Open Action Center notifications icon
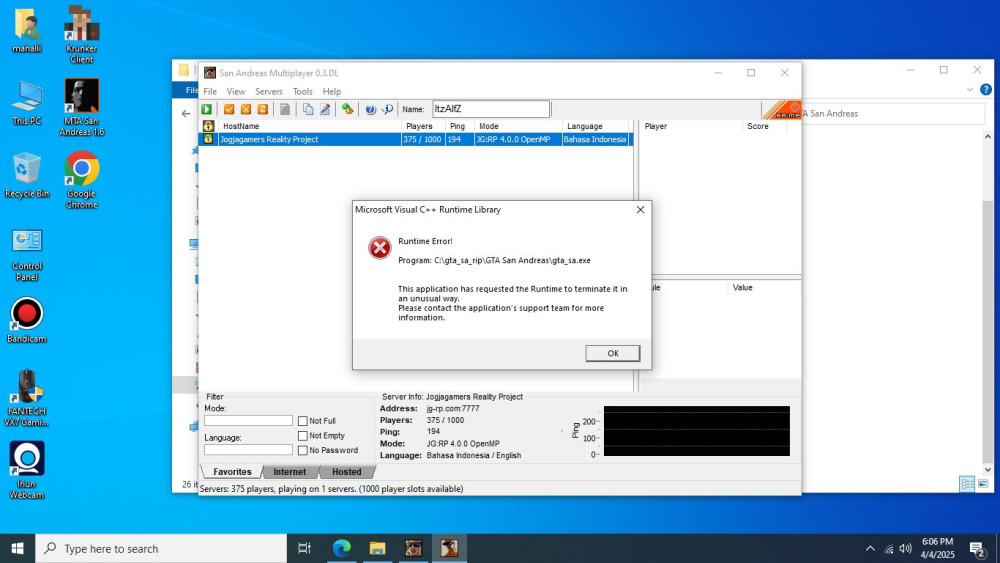Viewport: 1000px width, 563px height. pos(977,548)
